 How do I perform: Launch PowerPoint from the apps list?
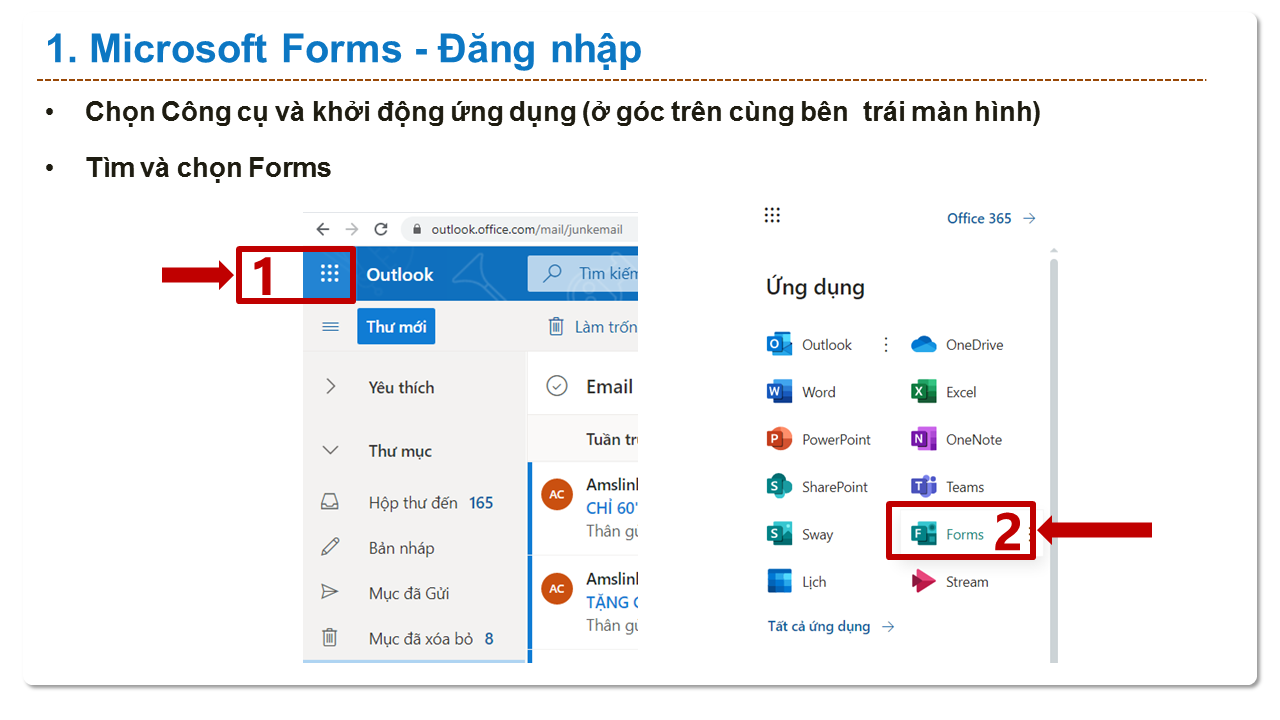point(818,440)
